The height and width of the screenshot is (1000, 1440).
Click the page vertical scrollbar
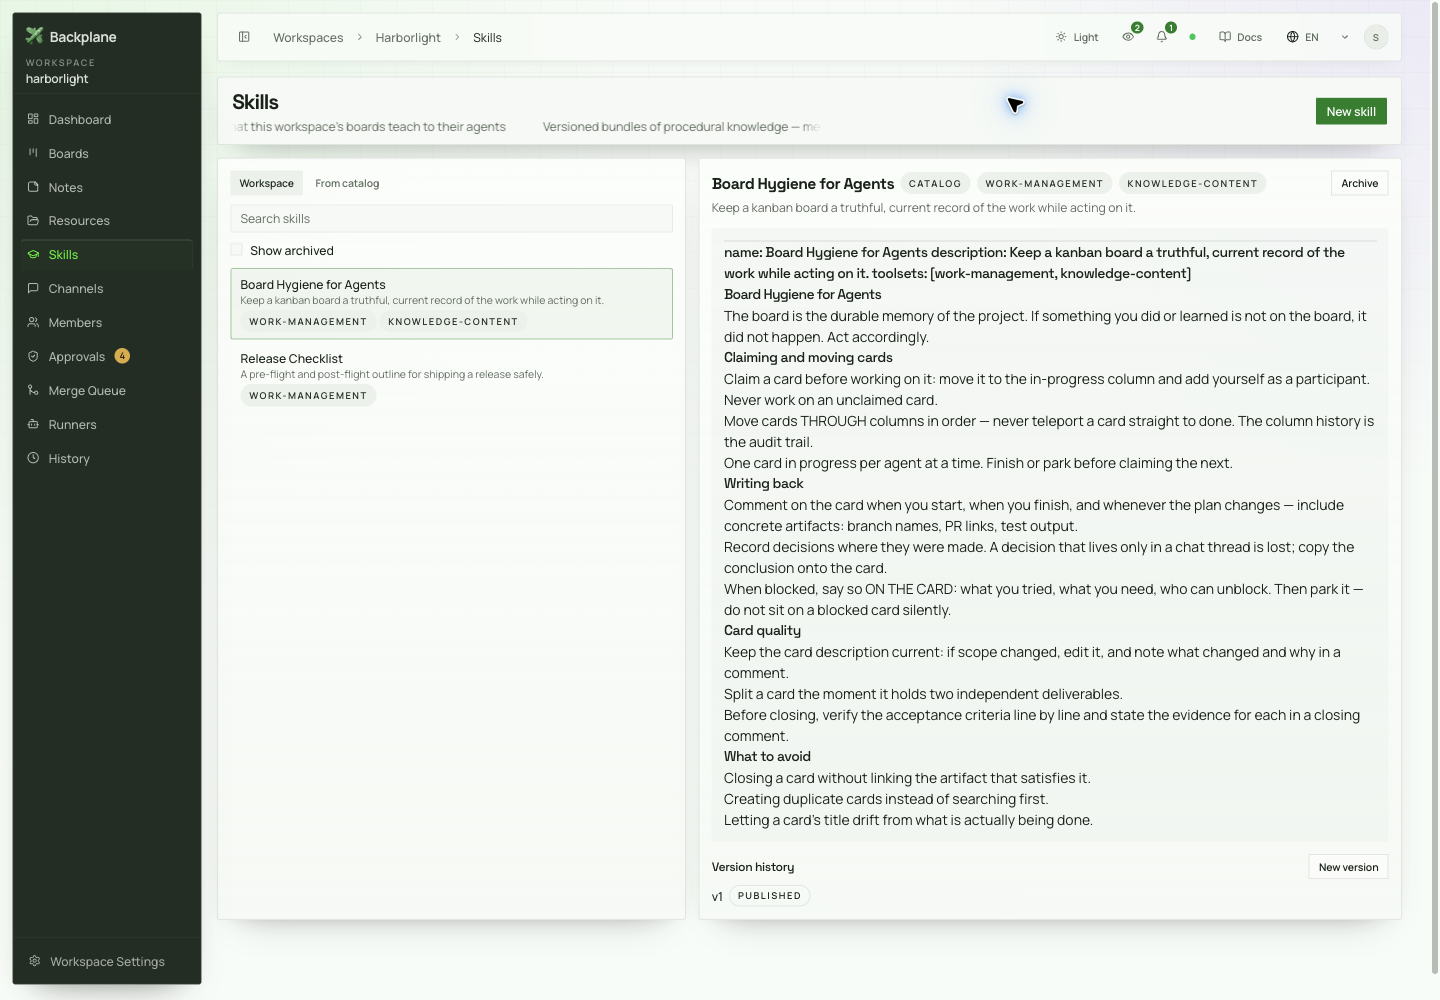point(1434,490)
